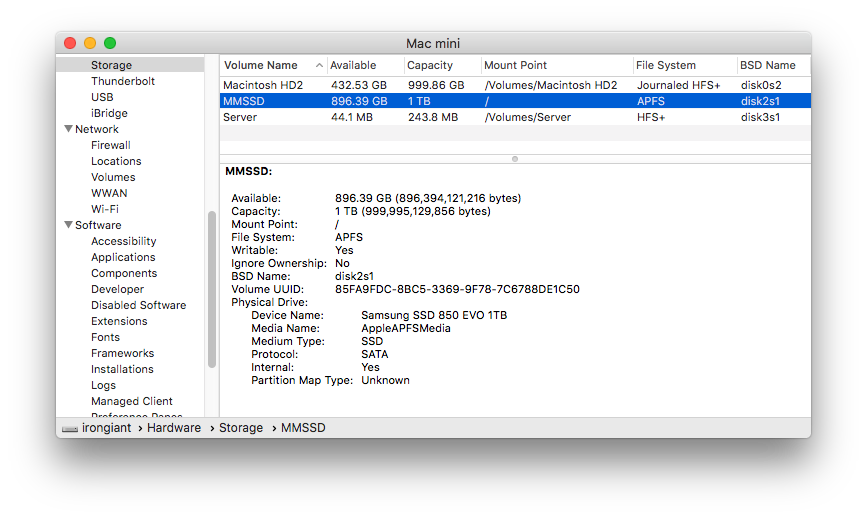Select the Network sidebar heading

tap(97, 129)
